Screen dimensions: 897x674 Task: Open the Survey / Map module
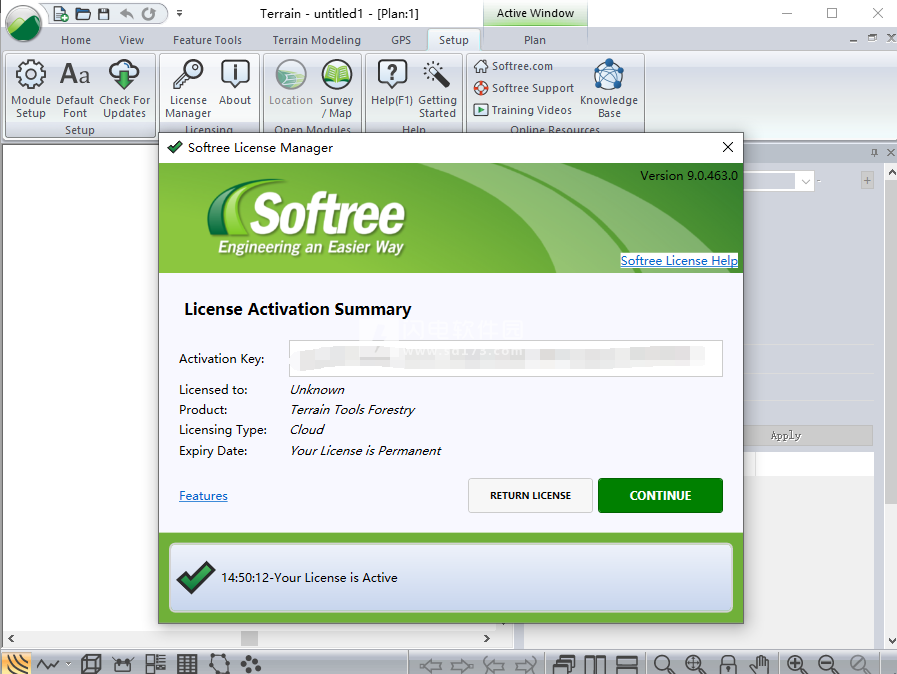coord(337,89)
